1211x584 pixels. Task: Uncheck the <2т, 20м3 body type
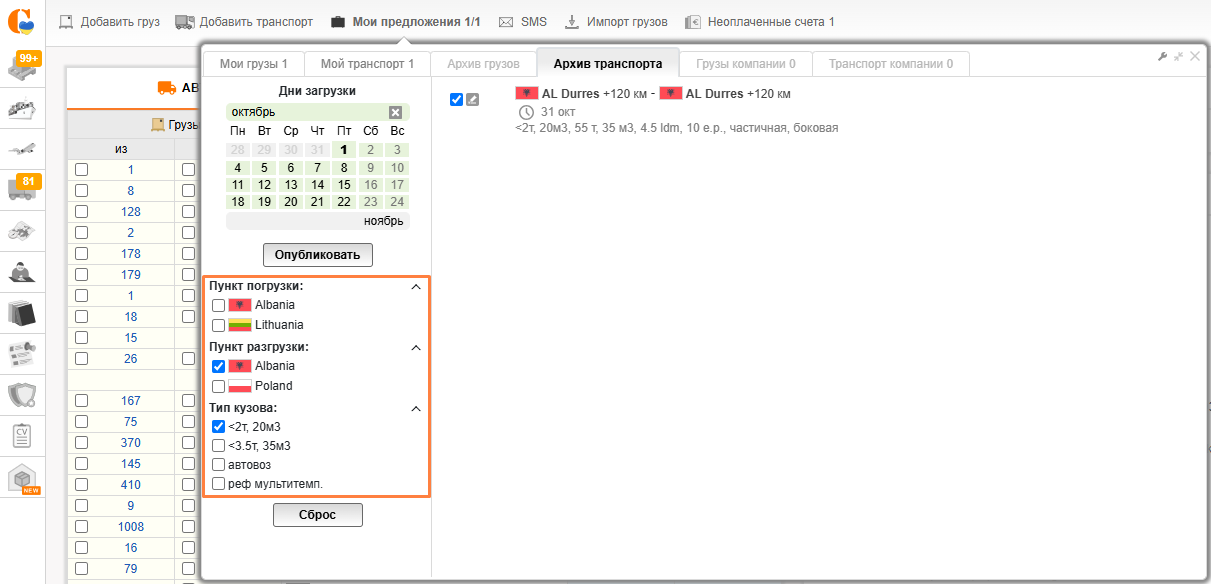coord(218,427)
